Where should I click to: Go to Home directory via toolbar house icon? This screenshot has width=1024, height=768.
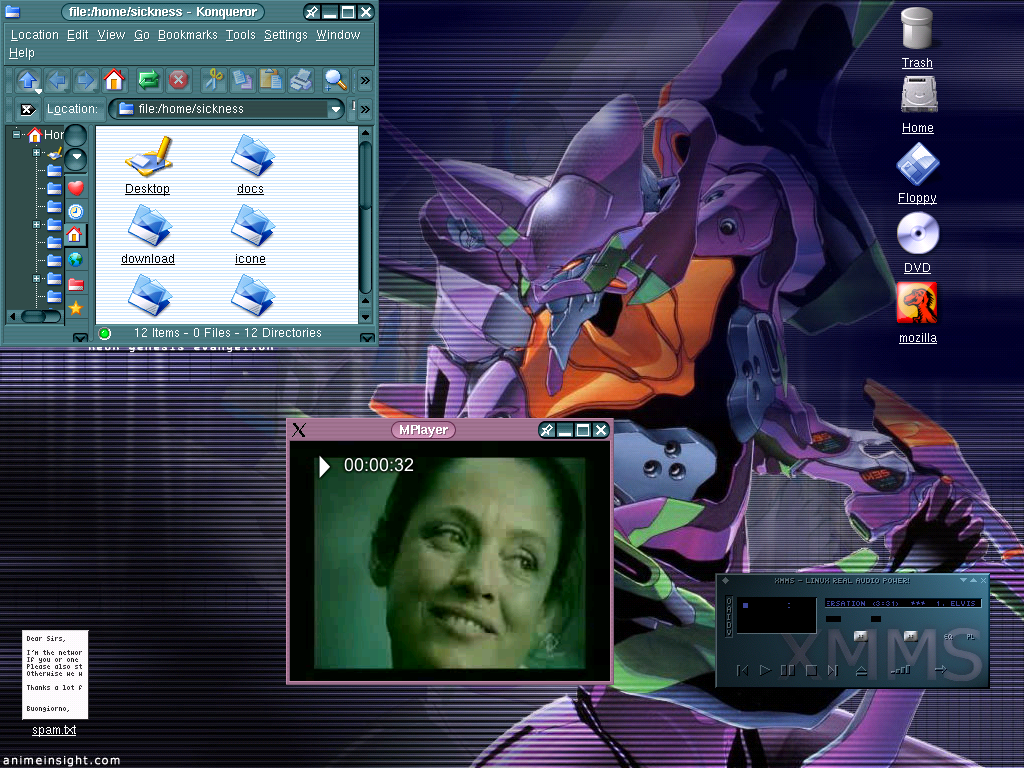tap(114, 80)
